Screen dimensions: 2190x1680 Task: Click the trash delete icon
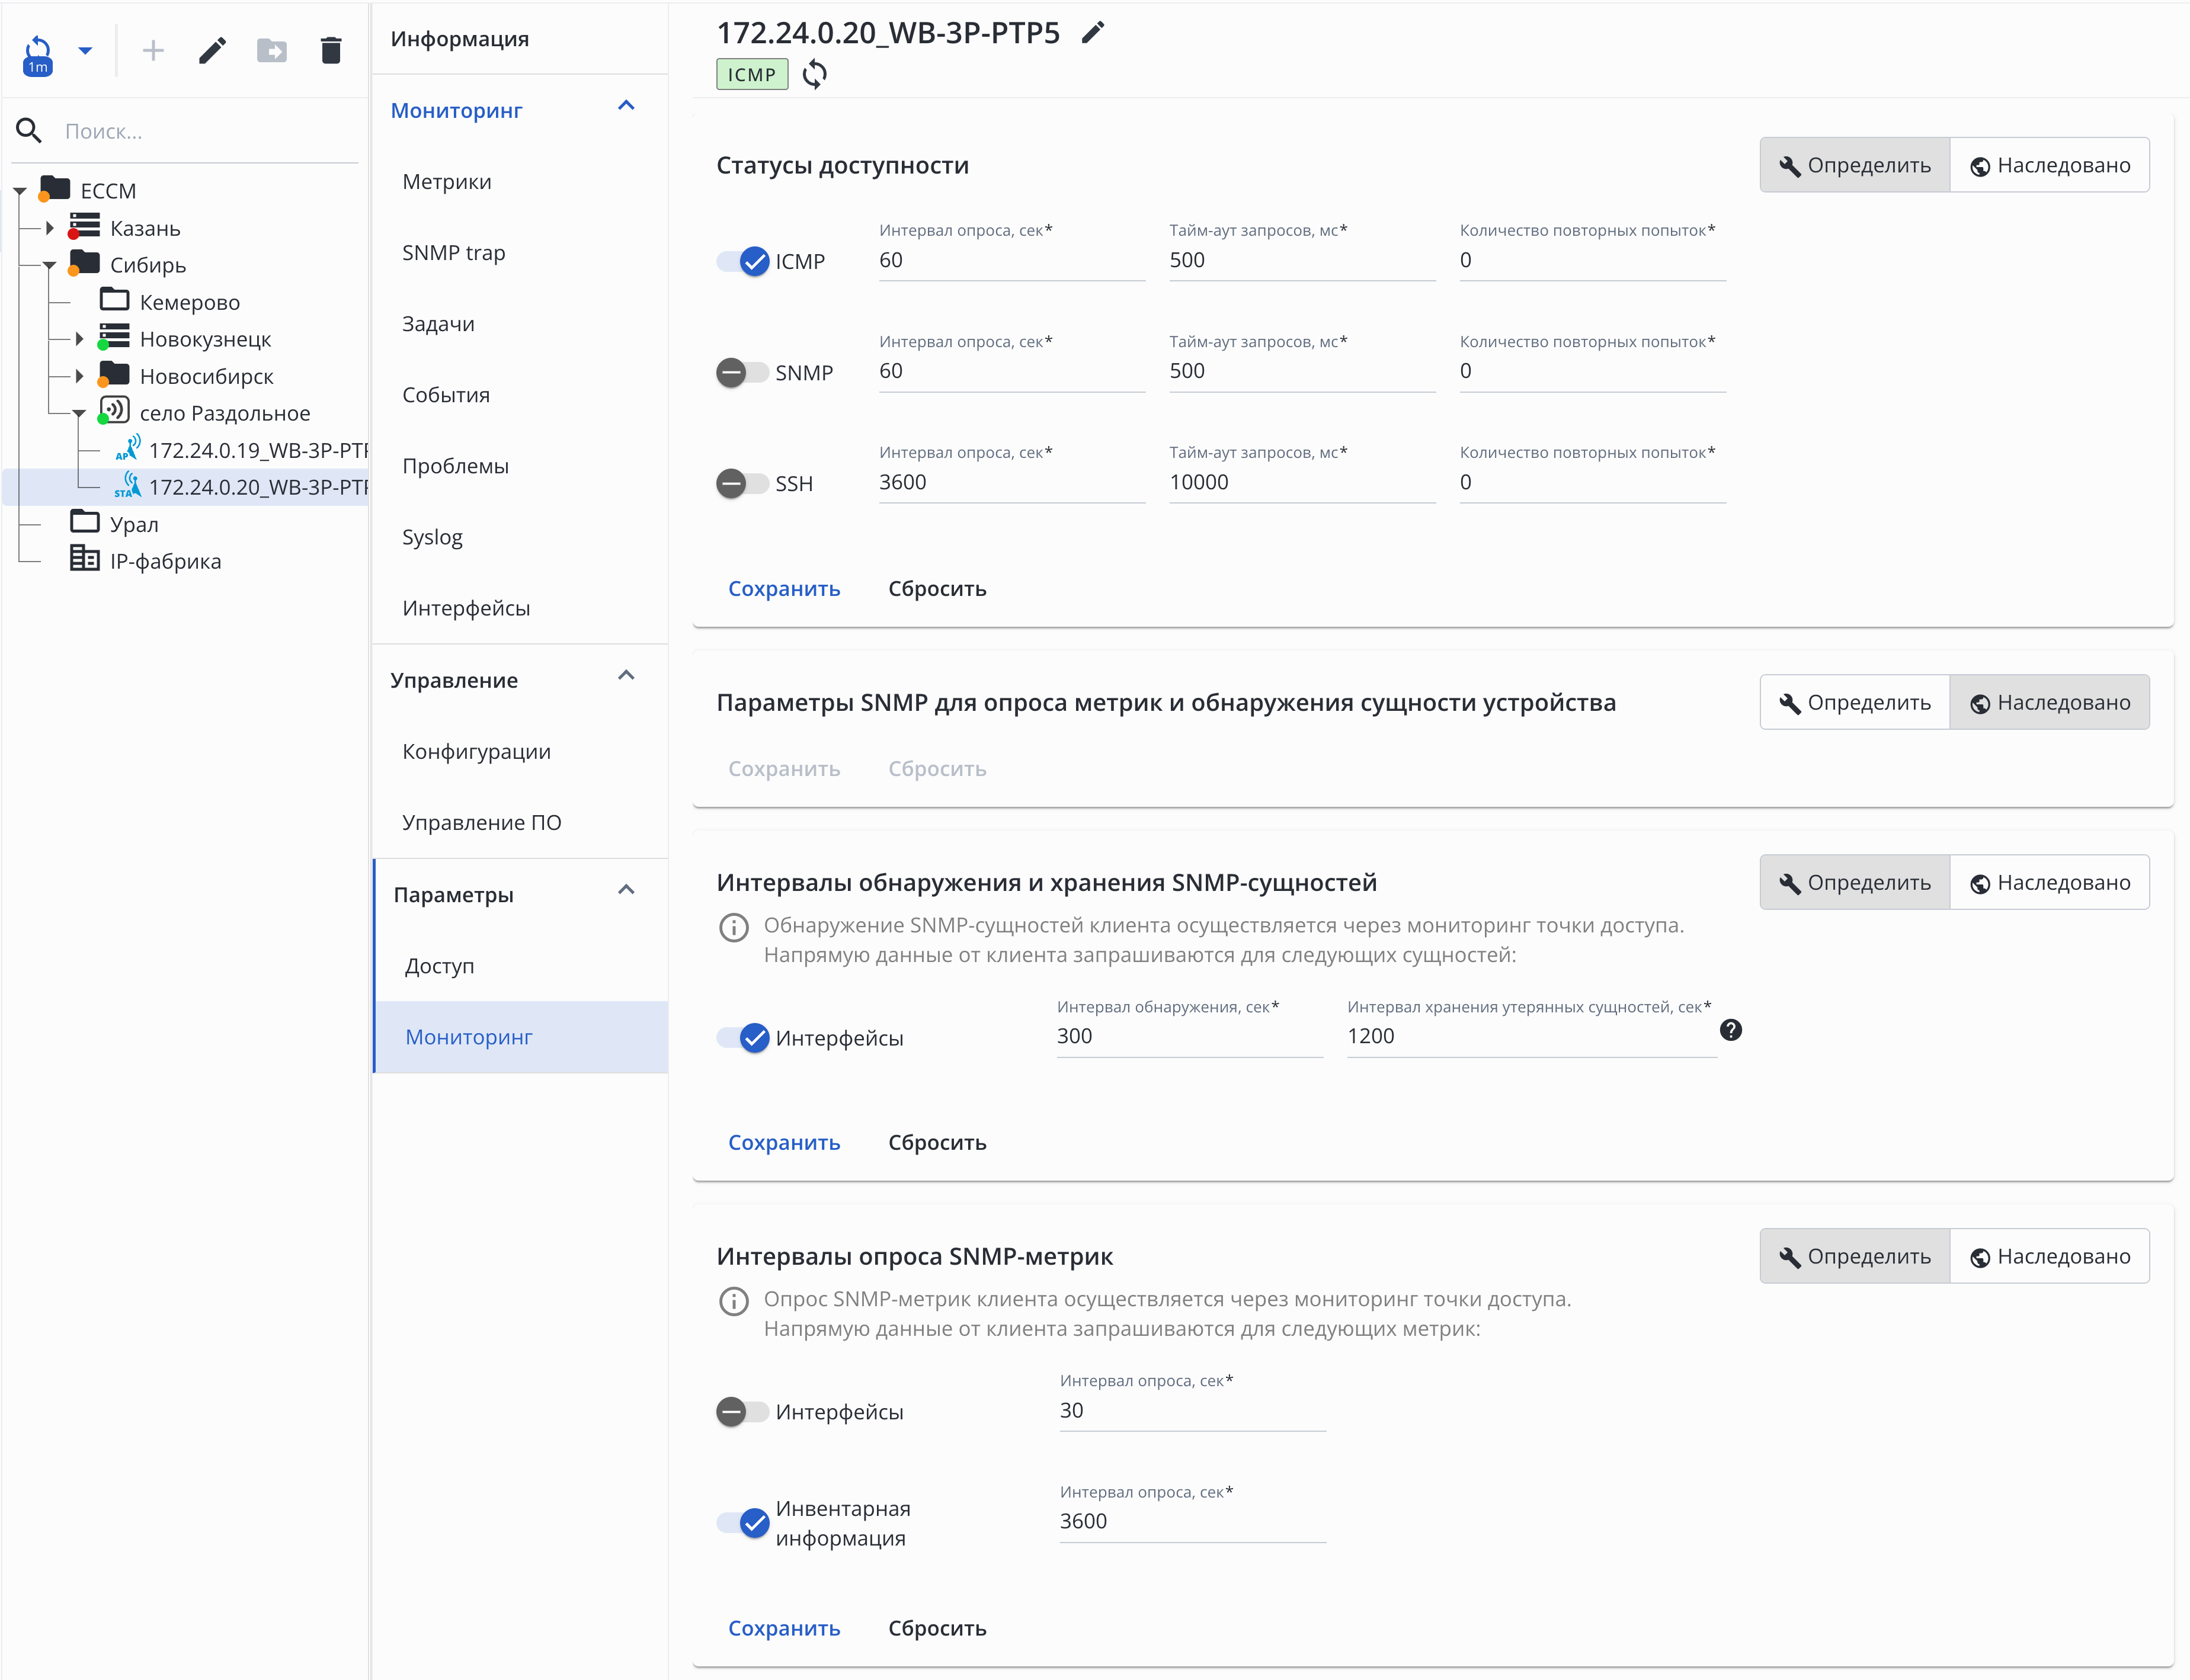tap(331, 51)
